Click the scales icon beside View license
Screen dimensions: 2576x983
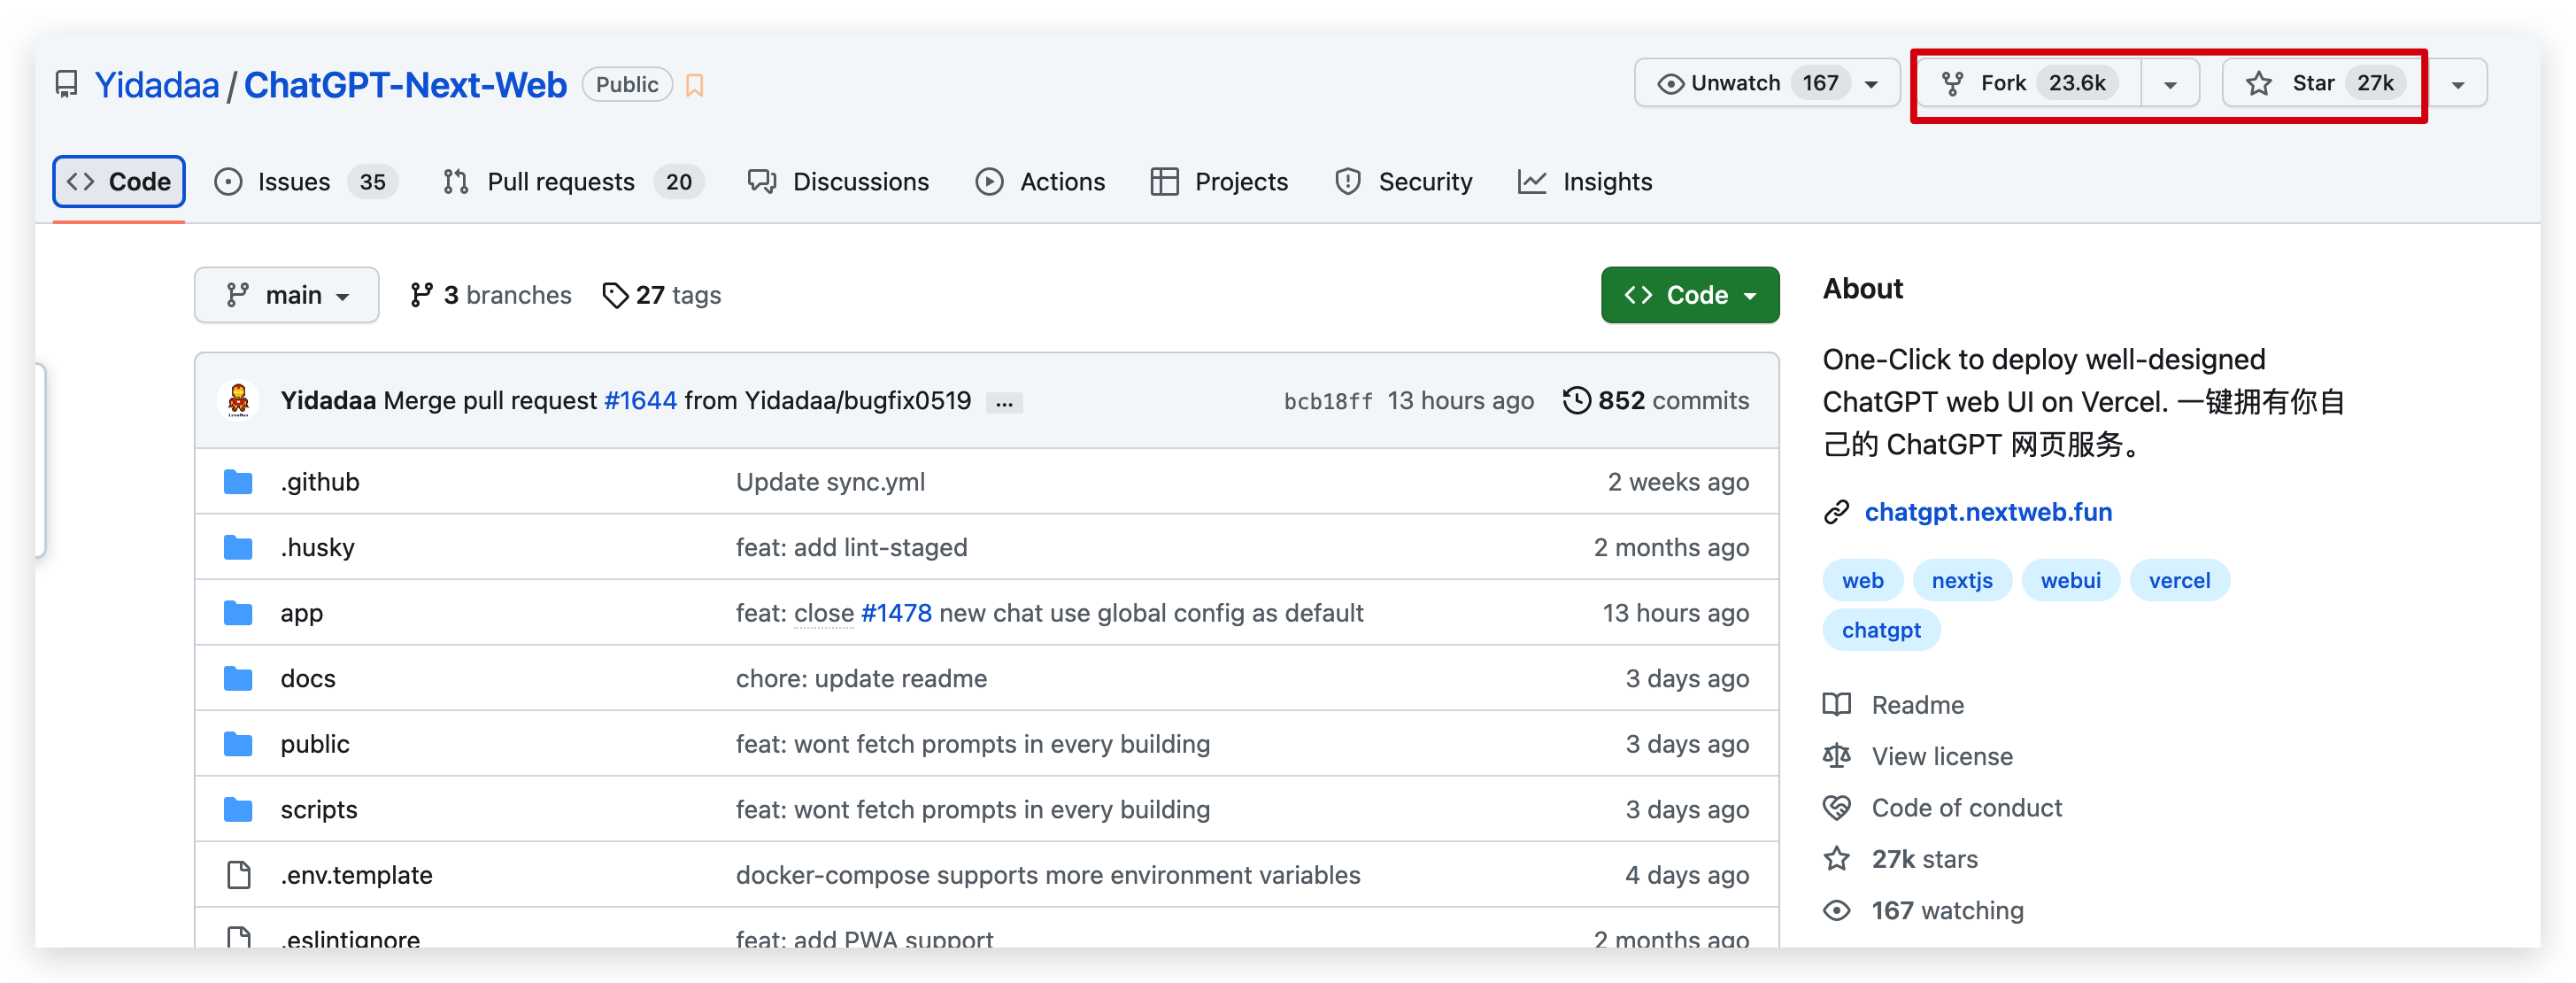click(x=1836, y=756)
